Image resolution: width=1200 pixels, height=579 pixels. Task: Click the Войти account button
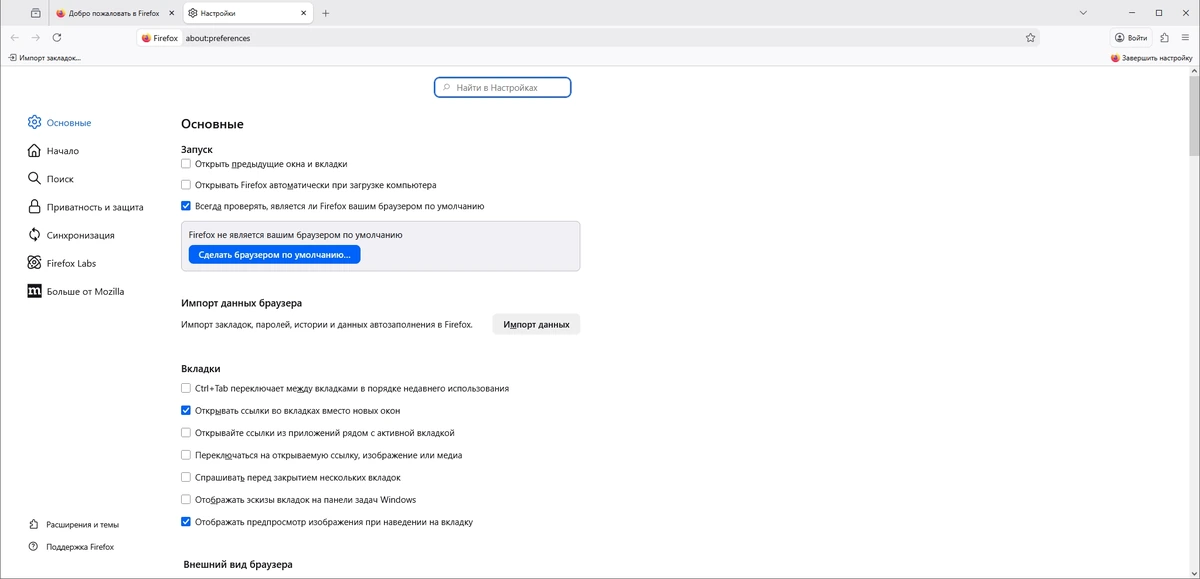pos(1132,38)
